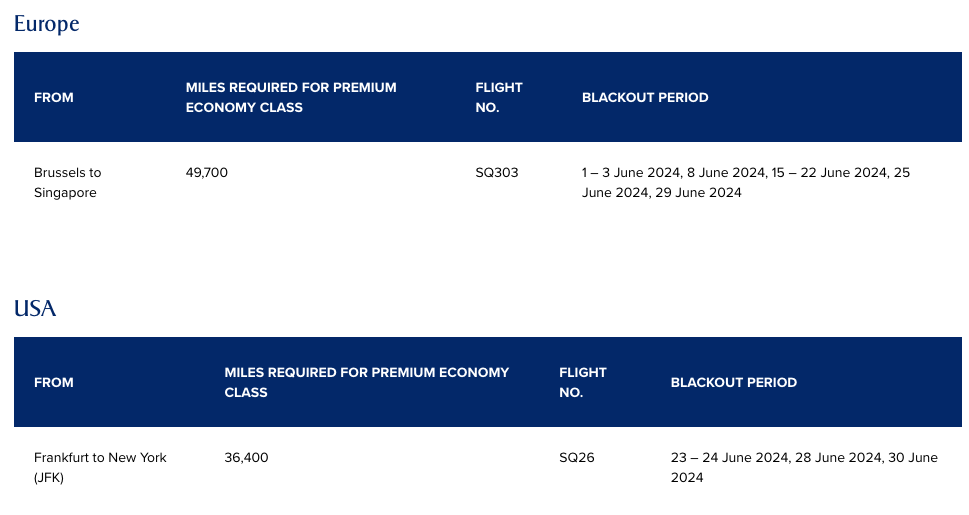The image size is (969, 515).
Task: Select flight number SQ26
Action: pyautogui.click(x=577, y=458)
